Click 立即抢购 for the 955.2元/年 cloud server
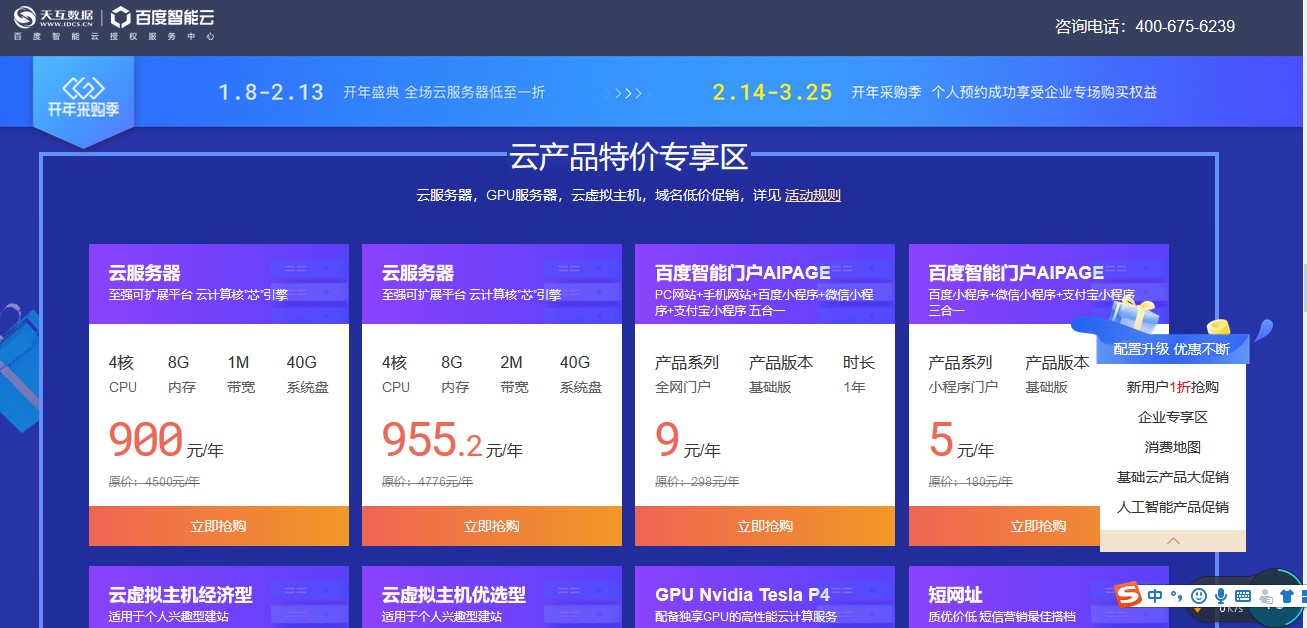1307x628 pixels. tap(492, 526)
